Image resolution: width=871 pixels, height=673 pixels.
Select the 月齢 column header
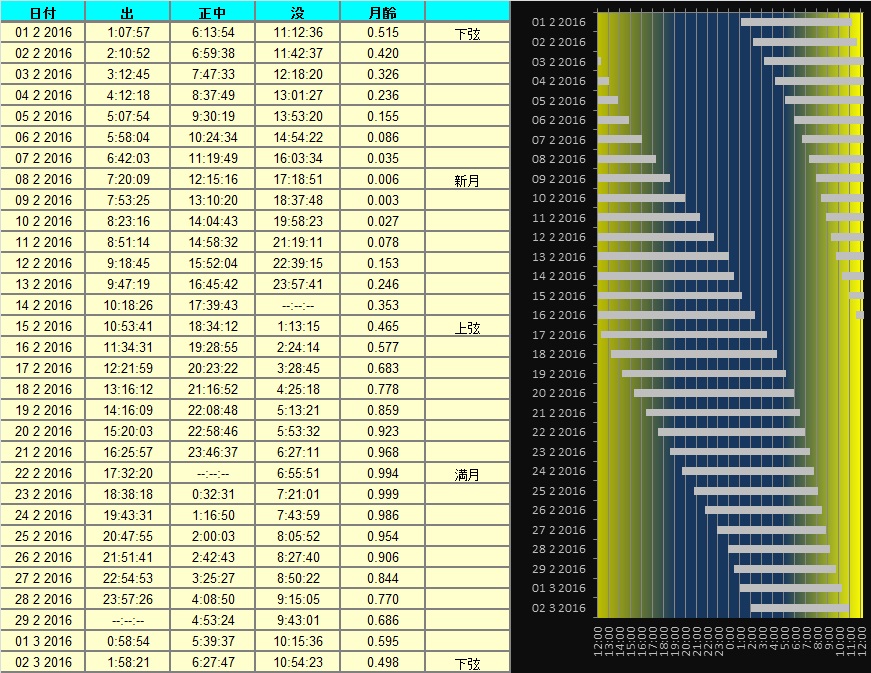(x=383, y=11)
